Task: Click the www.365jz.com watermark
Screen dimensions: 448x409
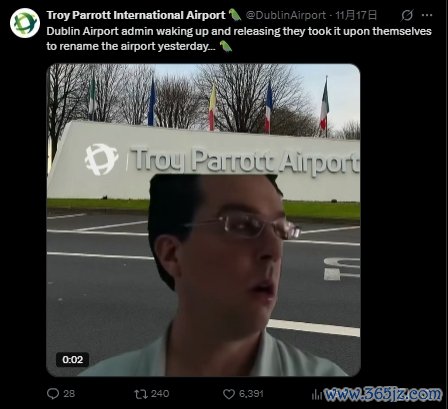Action: click(x=383, y=394)
